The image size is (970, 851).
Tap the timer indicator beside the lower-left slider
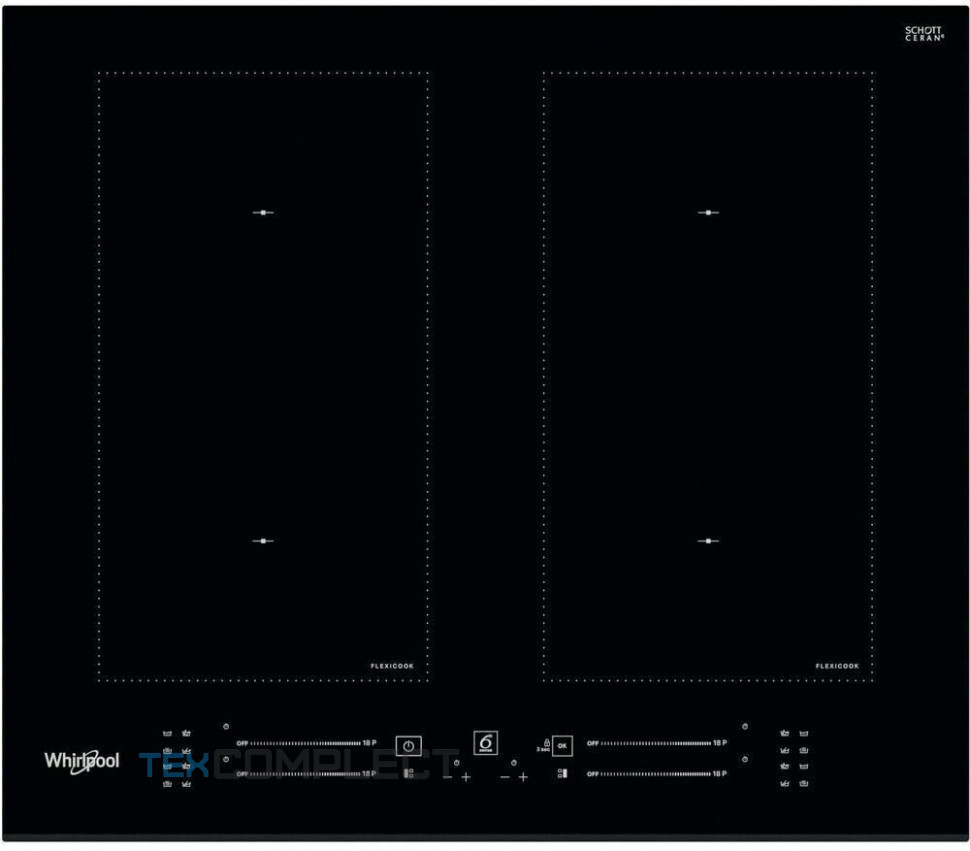[x=226, y=759]
